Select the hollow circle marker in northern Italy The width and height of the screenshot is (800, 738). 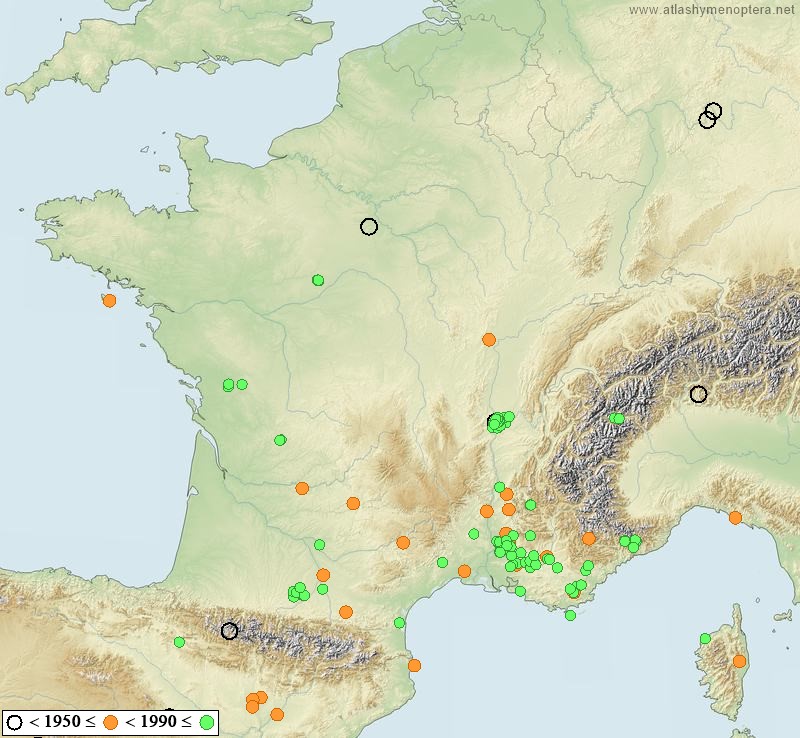(698, 394)
